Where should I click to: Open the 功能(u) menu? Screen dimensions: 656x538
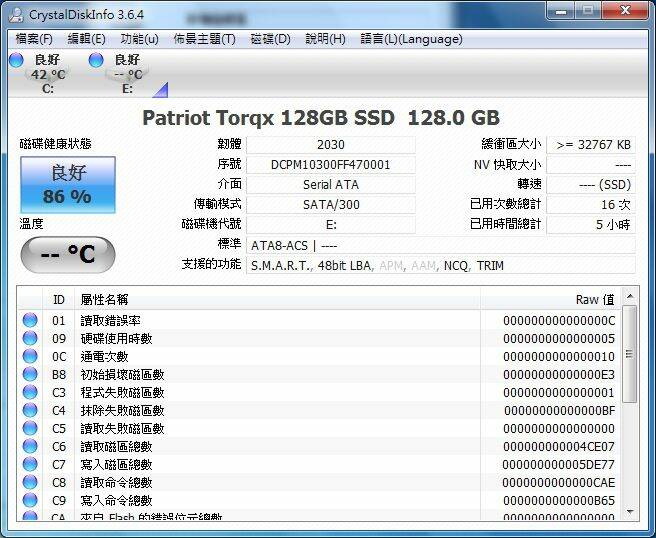[139, 39]
